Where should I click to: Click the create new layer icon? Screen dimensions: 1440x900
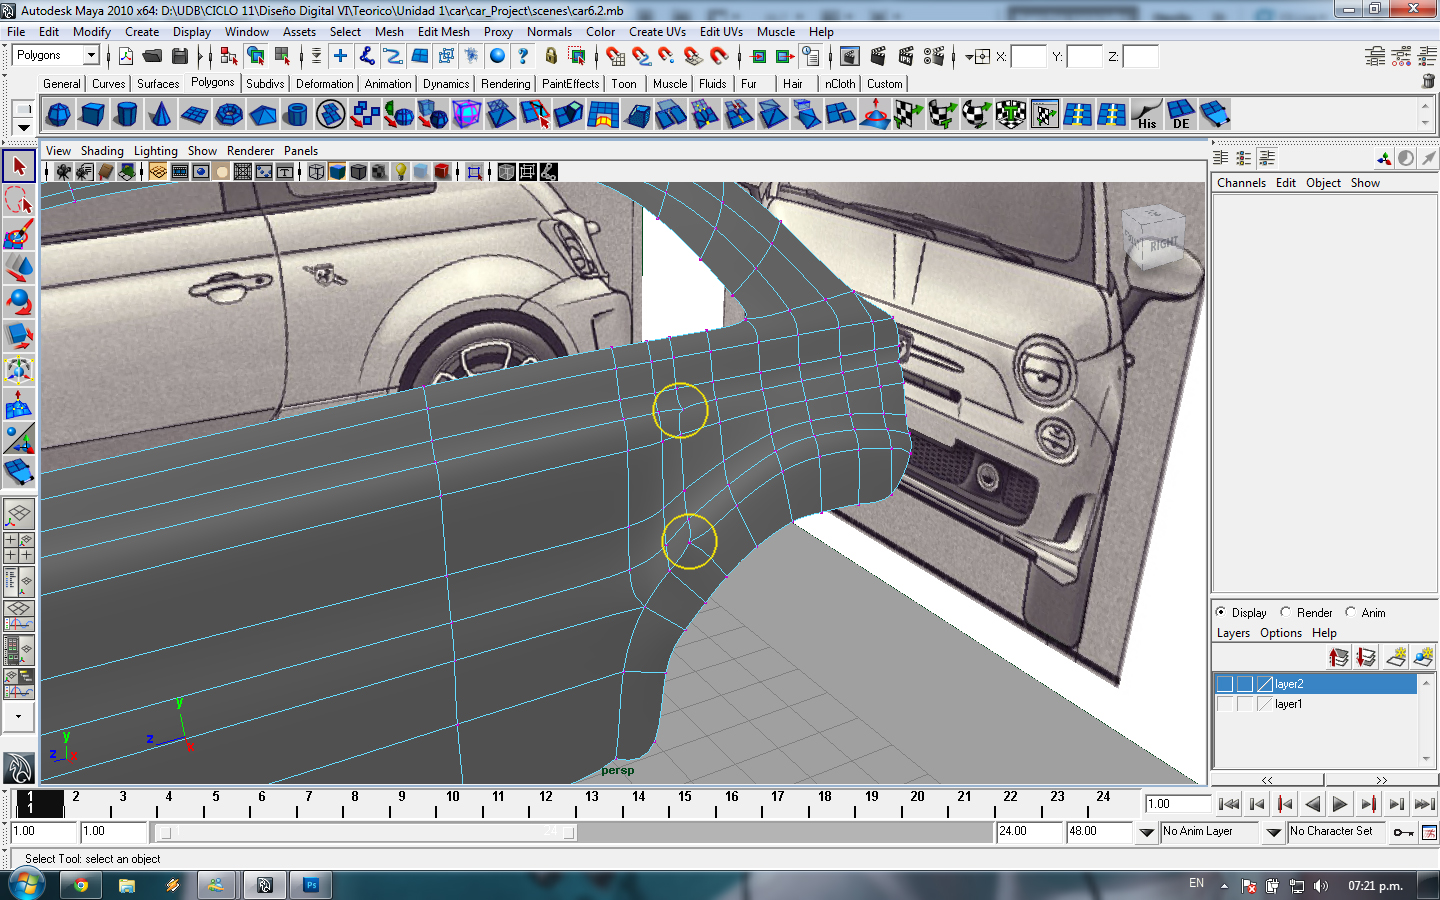pyautogui.click(x=1397, y=657)
